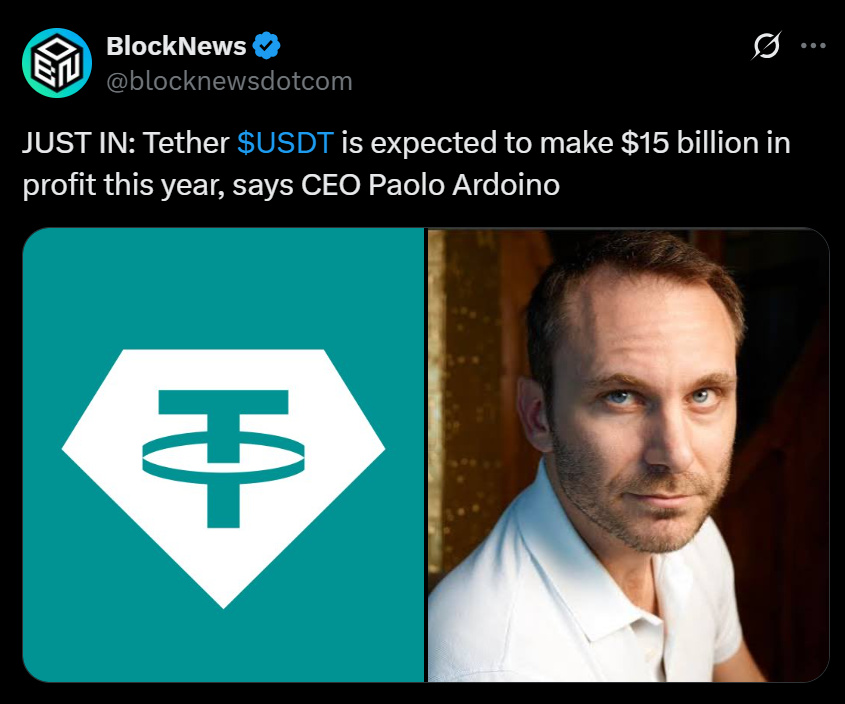Click the "is expected to make" text
845x704 pixels.
click(476, 143)
